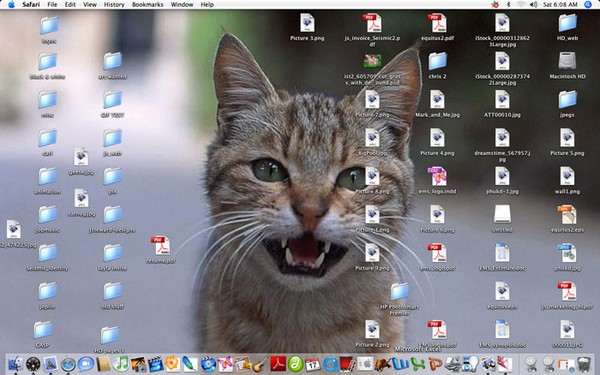This screenshot has height=375, width=600.
Task: Click the Safari compass icon in Dock
Action: tap(68, 364)
